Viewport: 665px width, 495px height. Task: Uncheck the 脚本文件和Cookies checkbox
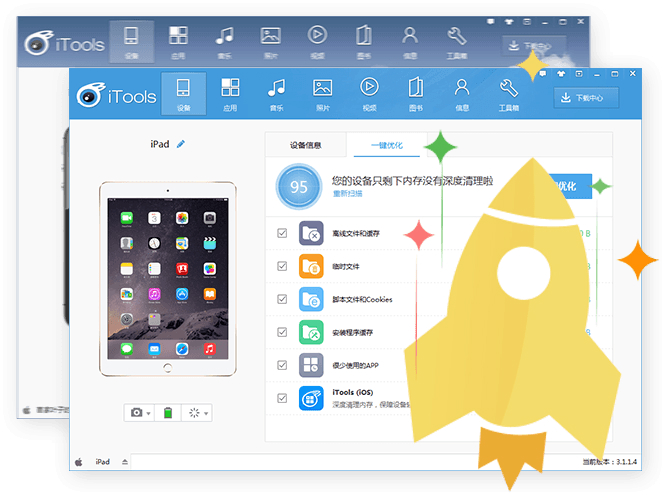(282, 299)
